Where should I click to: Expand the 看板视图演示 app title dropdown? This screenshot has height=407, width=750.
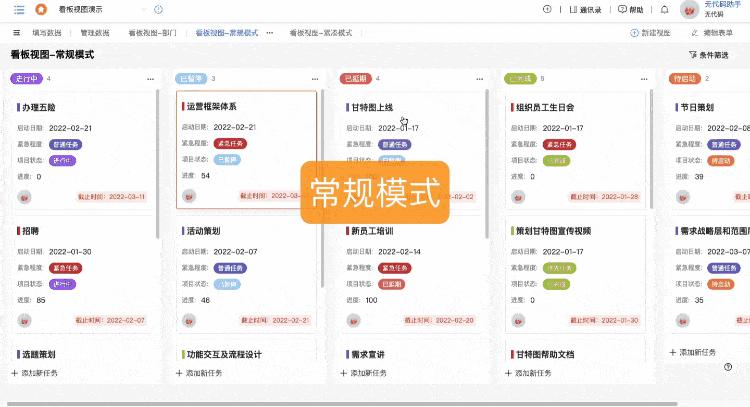[x=143, y=10]
